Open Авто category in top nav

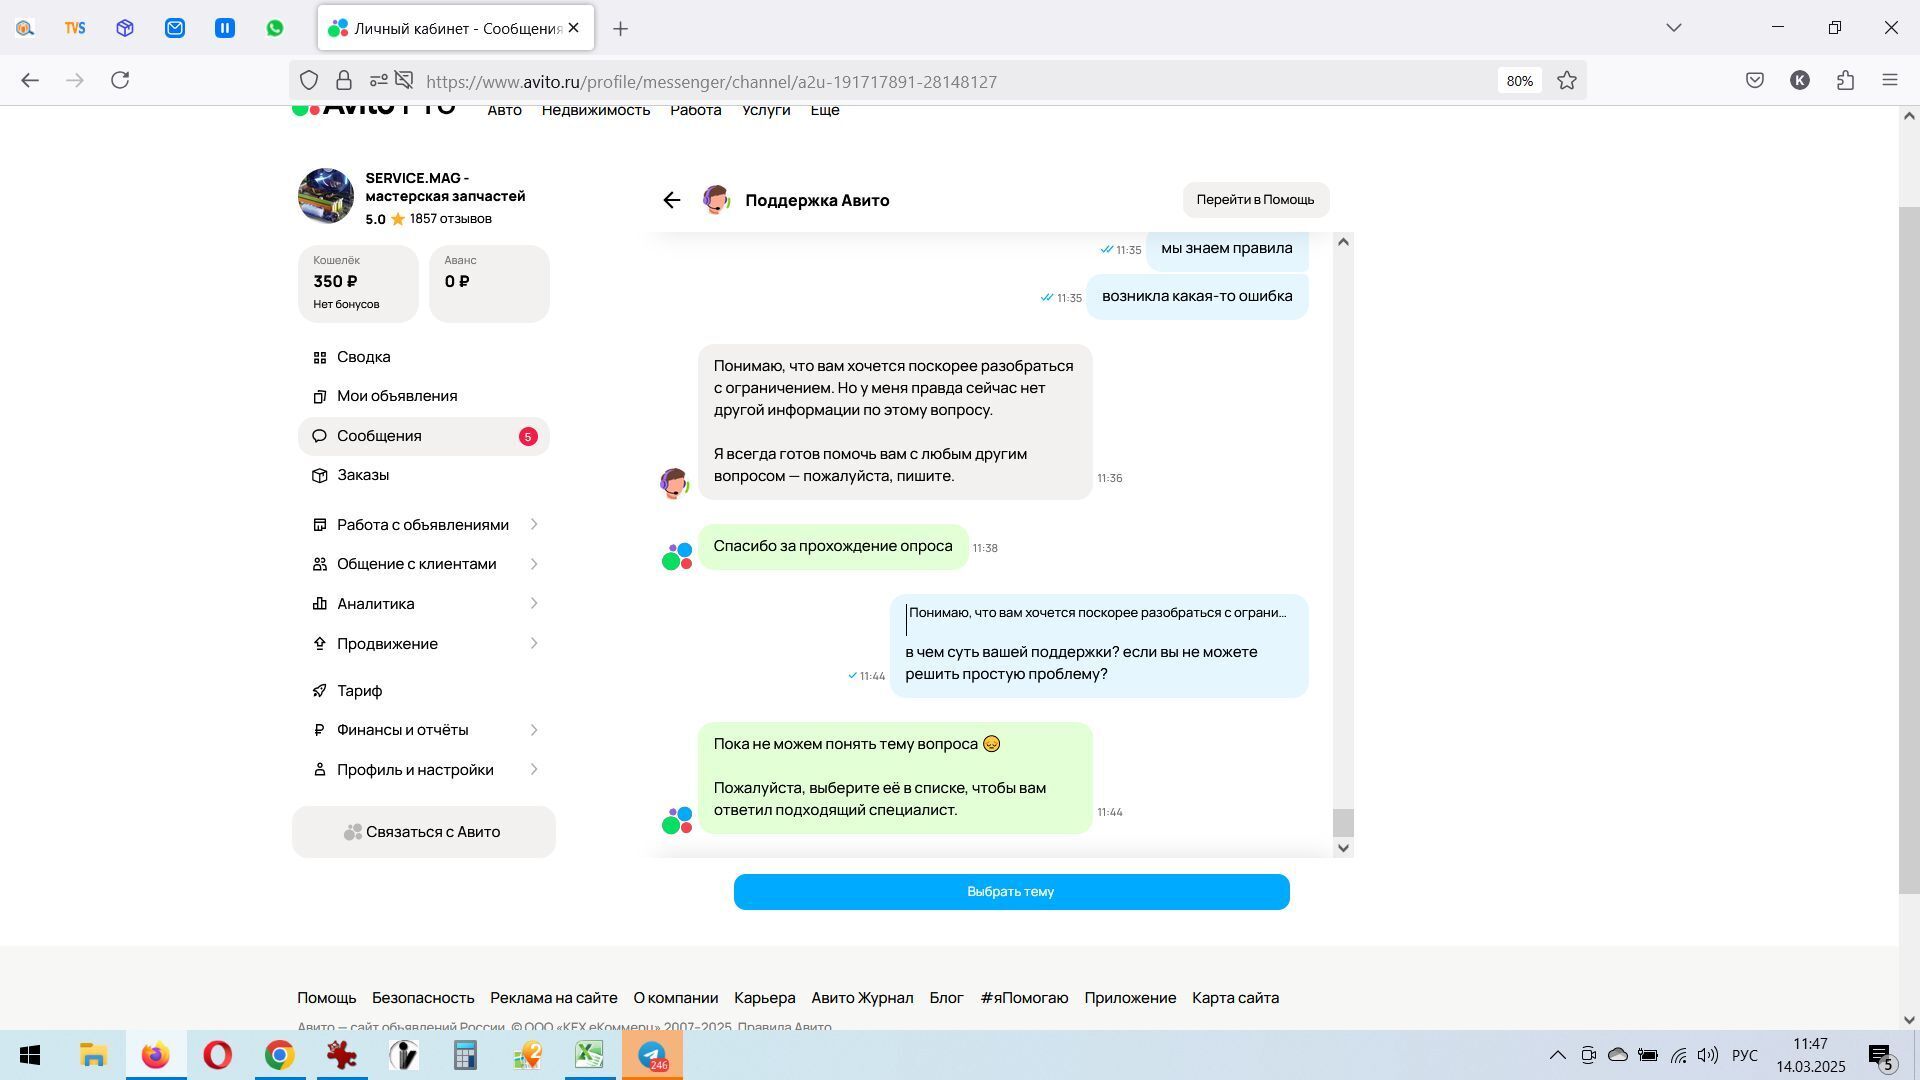504,110
